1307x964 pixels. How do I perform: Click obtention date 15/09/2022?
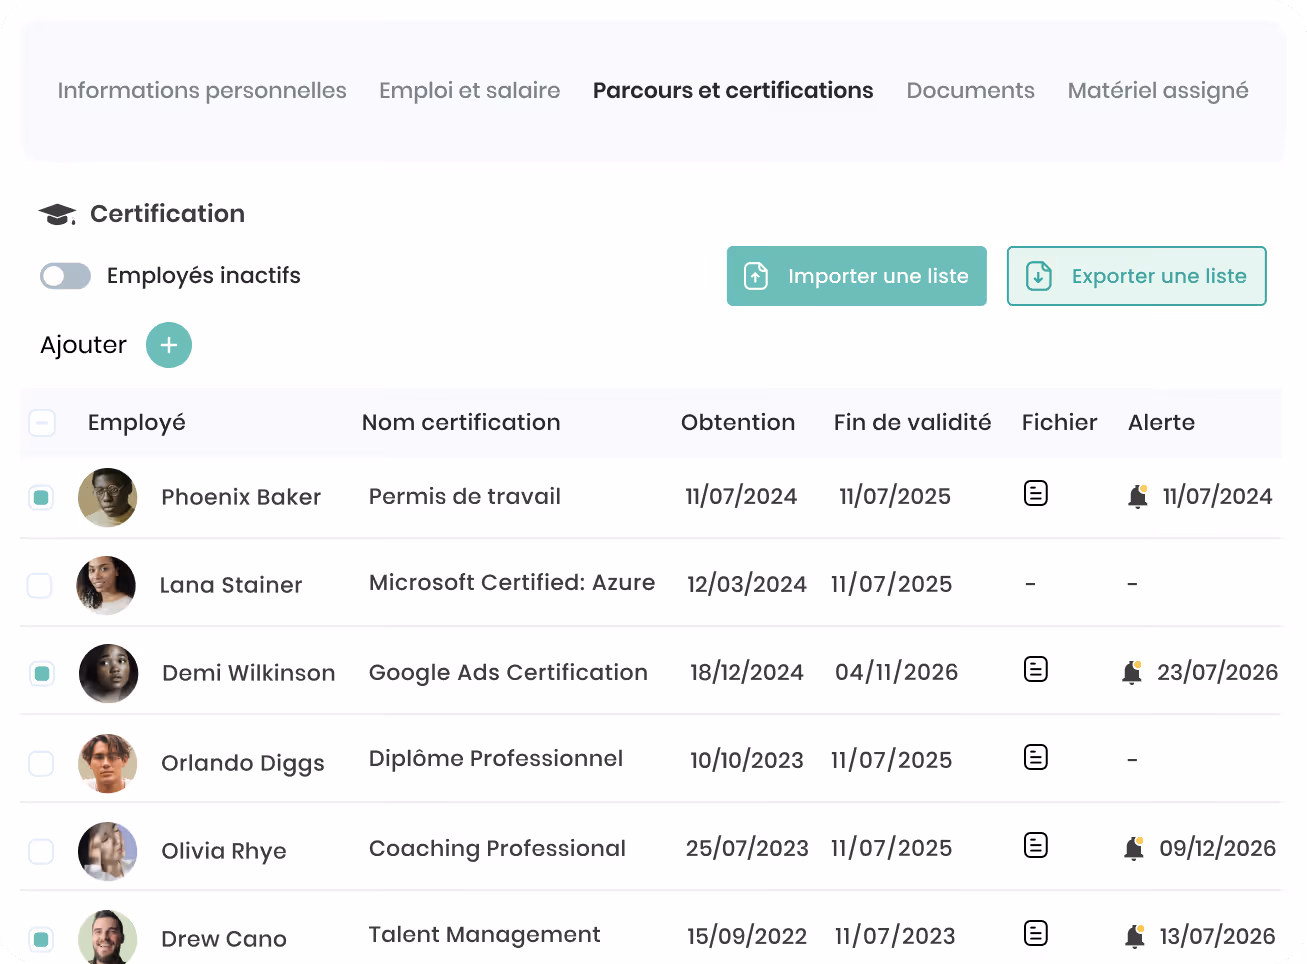747,936
